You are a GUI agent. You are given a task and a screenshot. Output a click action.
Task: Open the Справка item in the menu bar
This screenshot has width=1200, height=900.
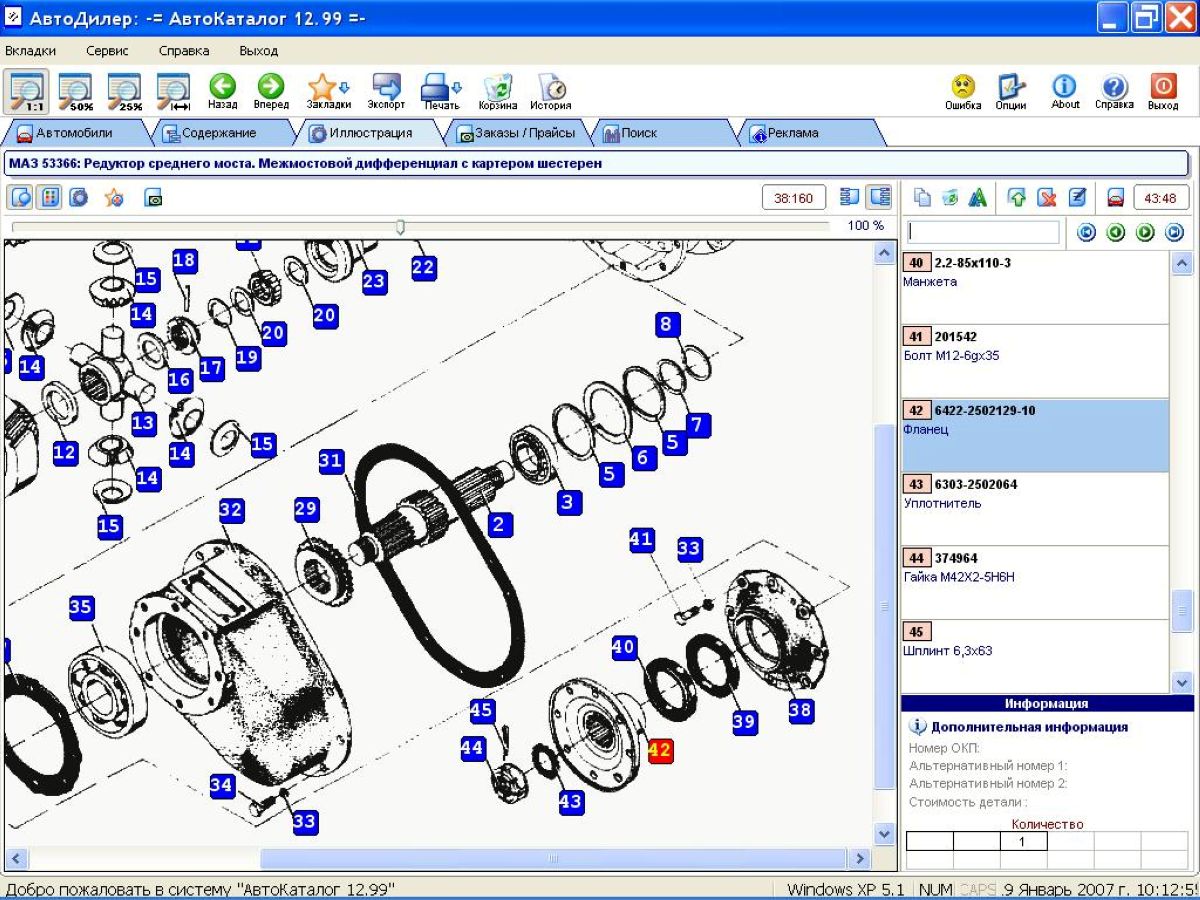[x=184, y=50]
